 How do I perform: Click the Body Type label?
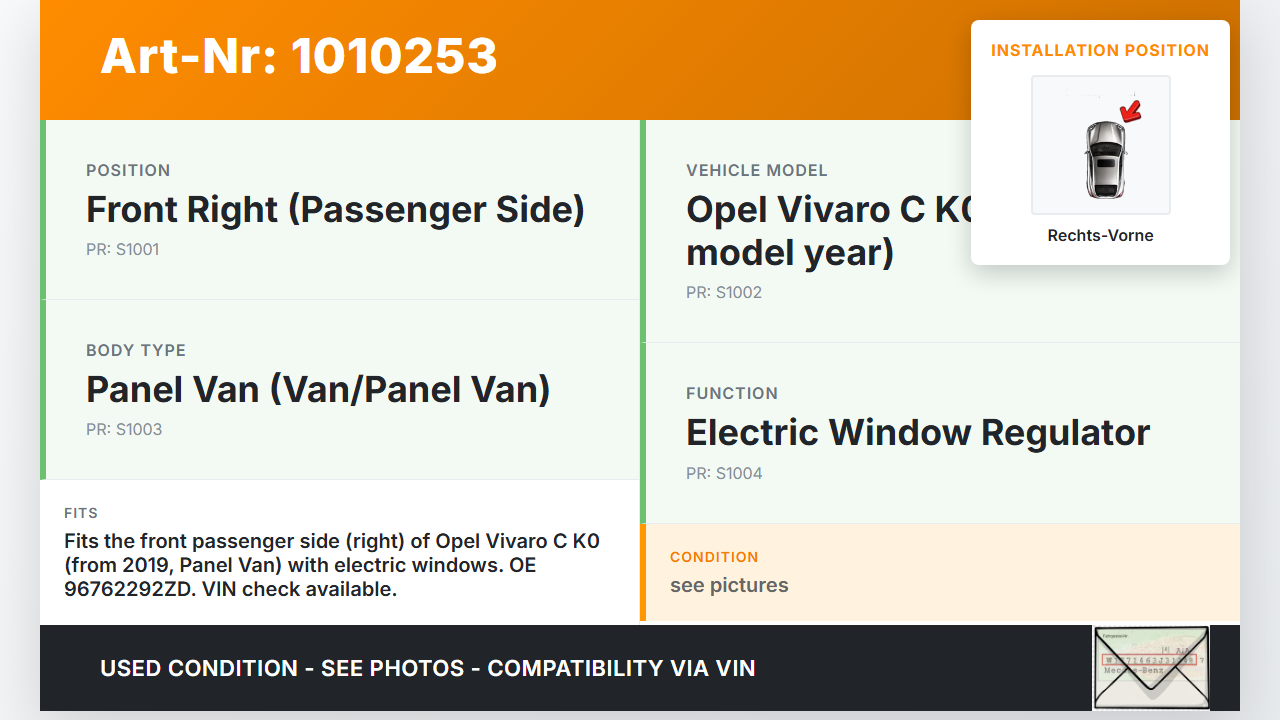(136, 351)
